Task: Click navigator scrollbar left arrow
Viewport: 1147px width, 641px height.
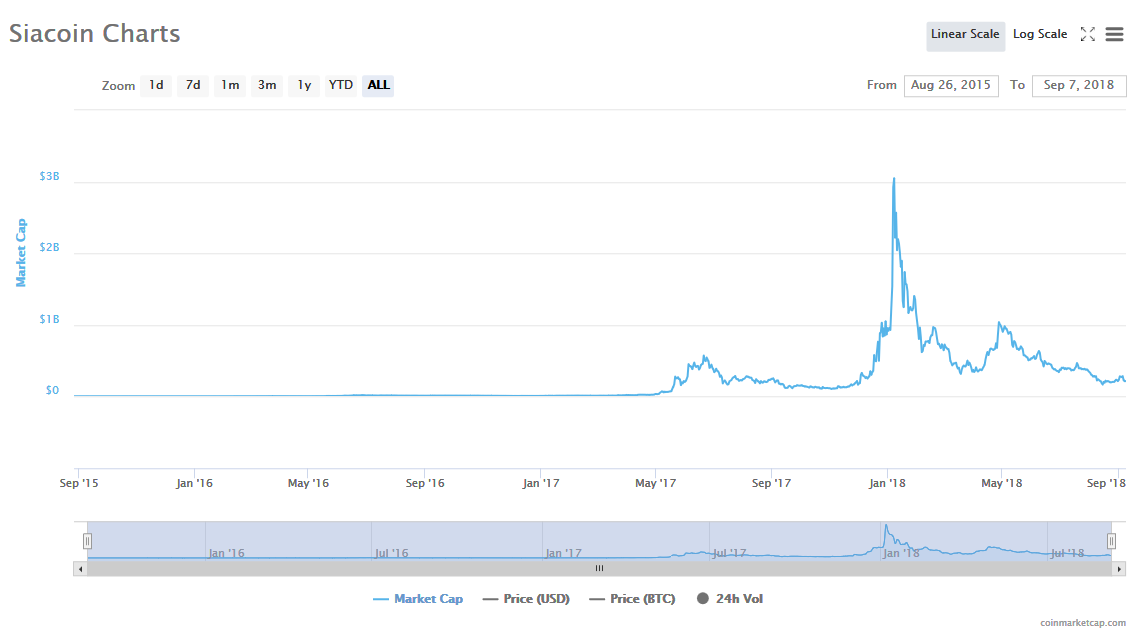Action: pos(80,569)
